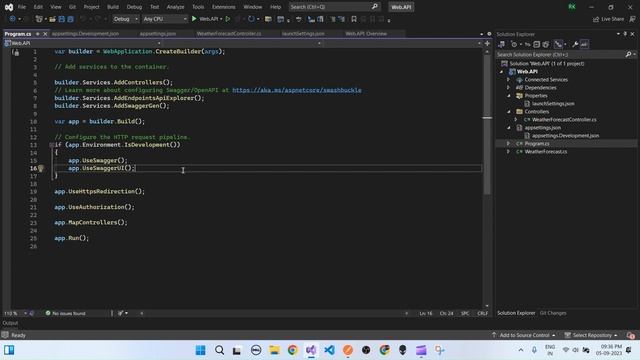
Task: Click Pending Changes Filter clock icon
Action: point(514,44)
